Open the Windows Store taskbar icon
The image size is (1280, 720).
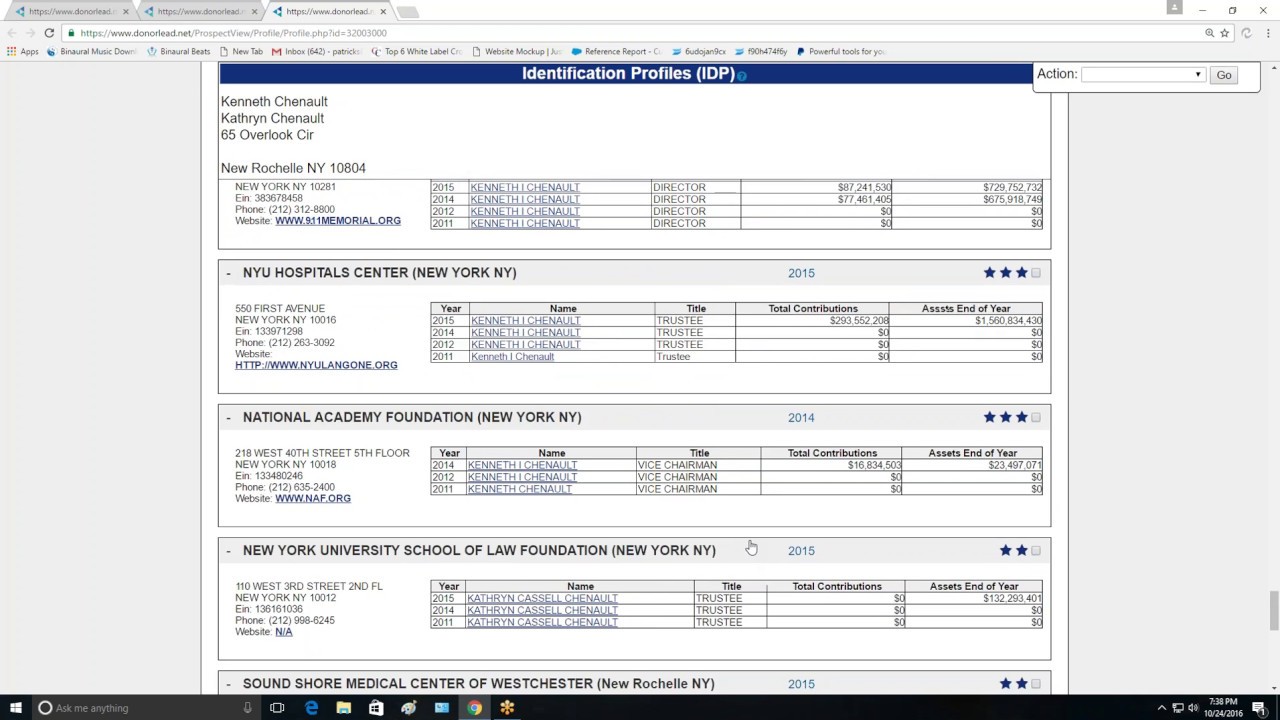click(x=376, y=708)
